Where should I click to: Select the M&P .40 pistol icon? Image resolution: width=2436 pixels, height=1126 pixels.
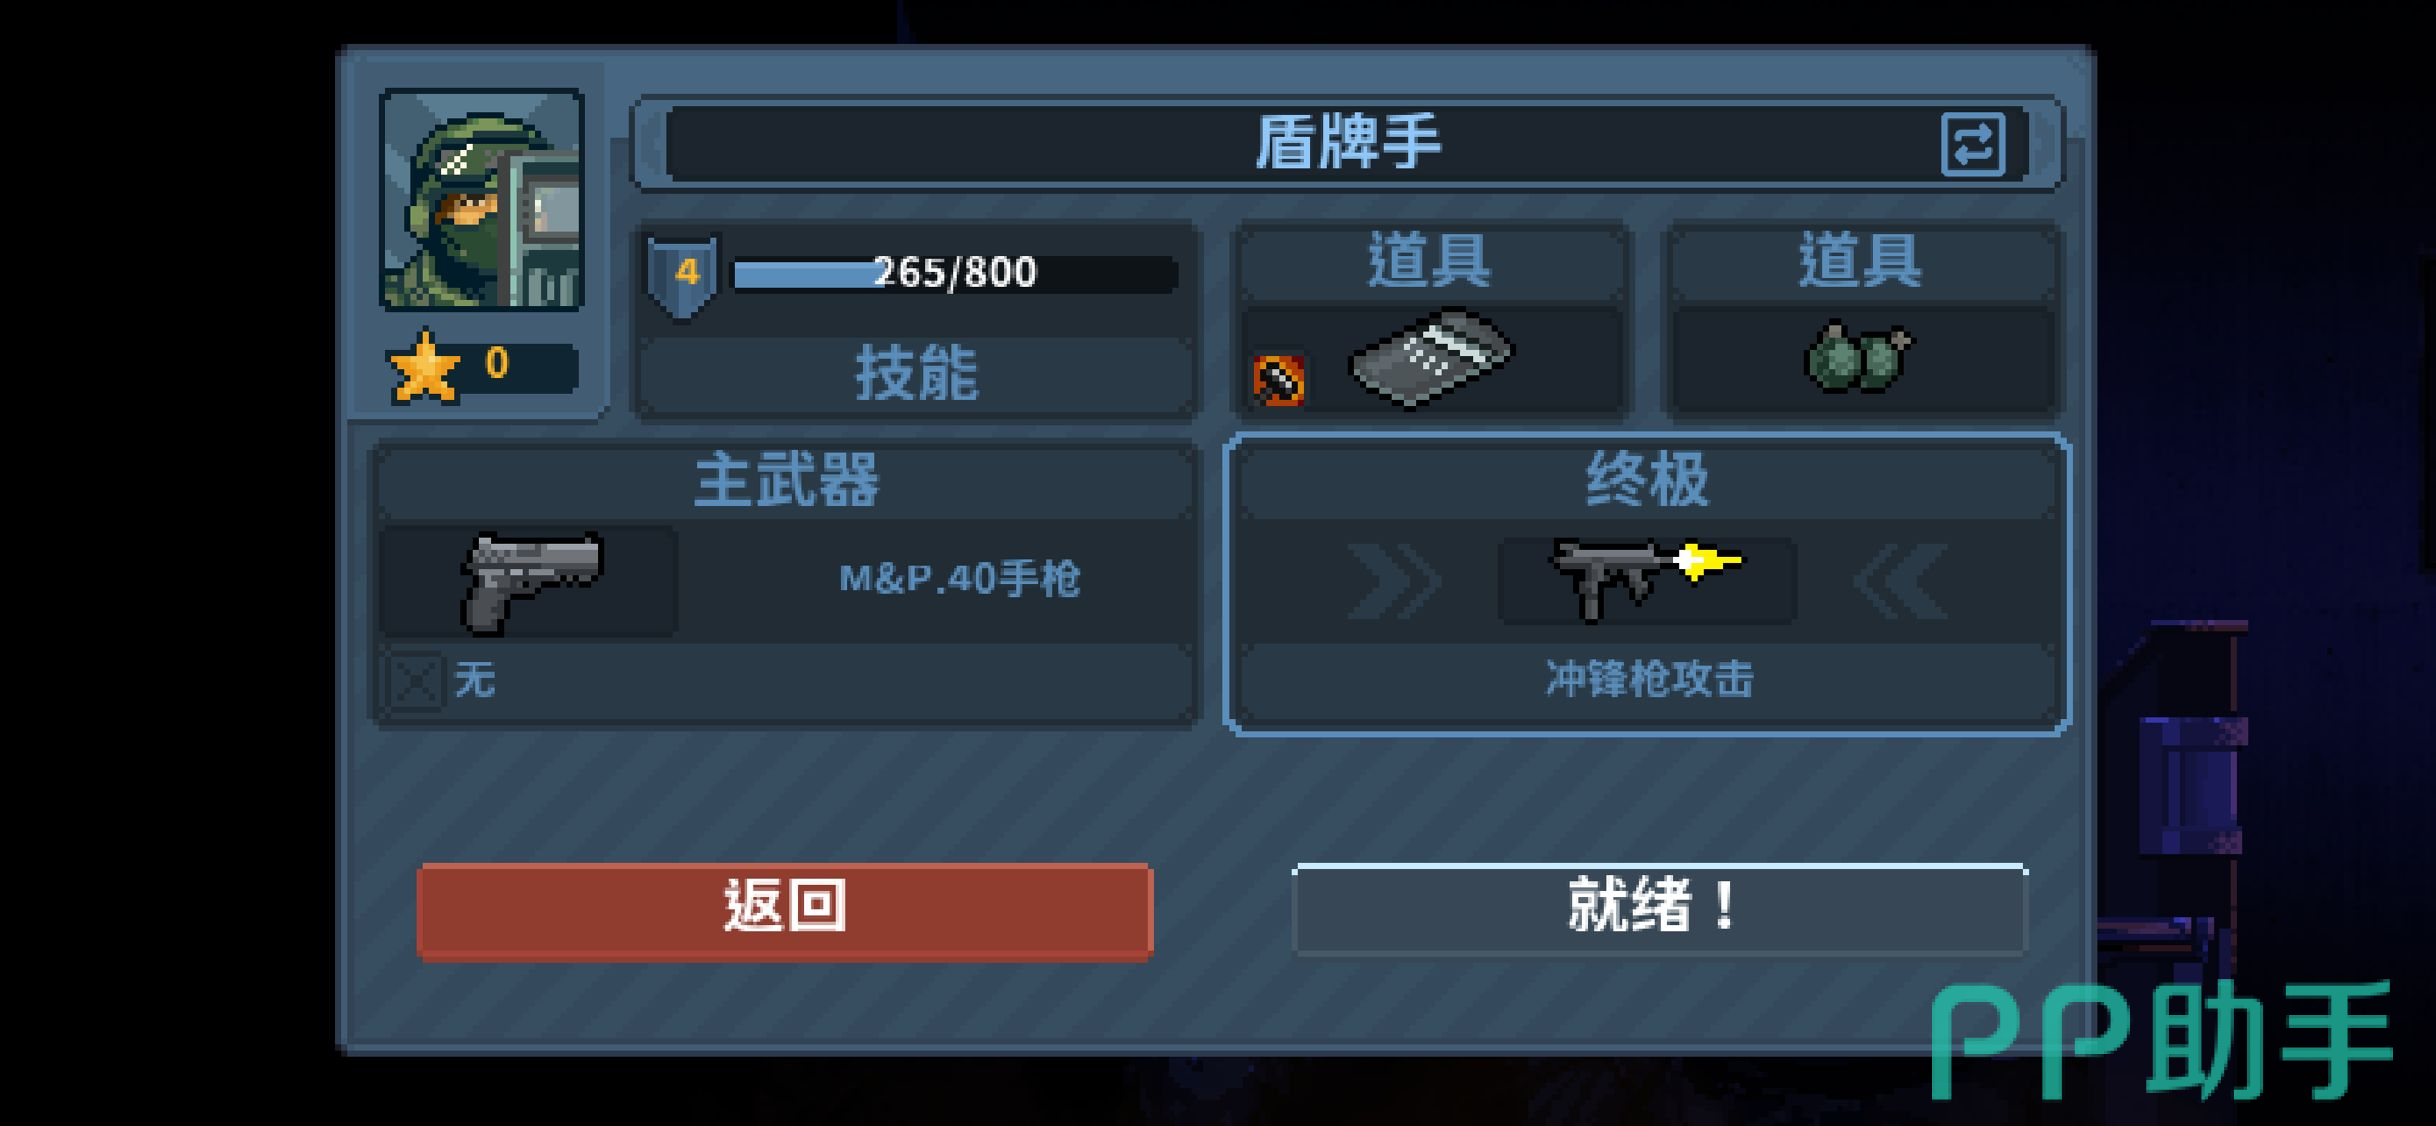click(x=530, y=581)
